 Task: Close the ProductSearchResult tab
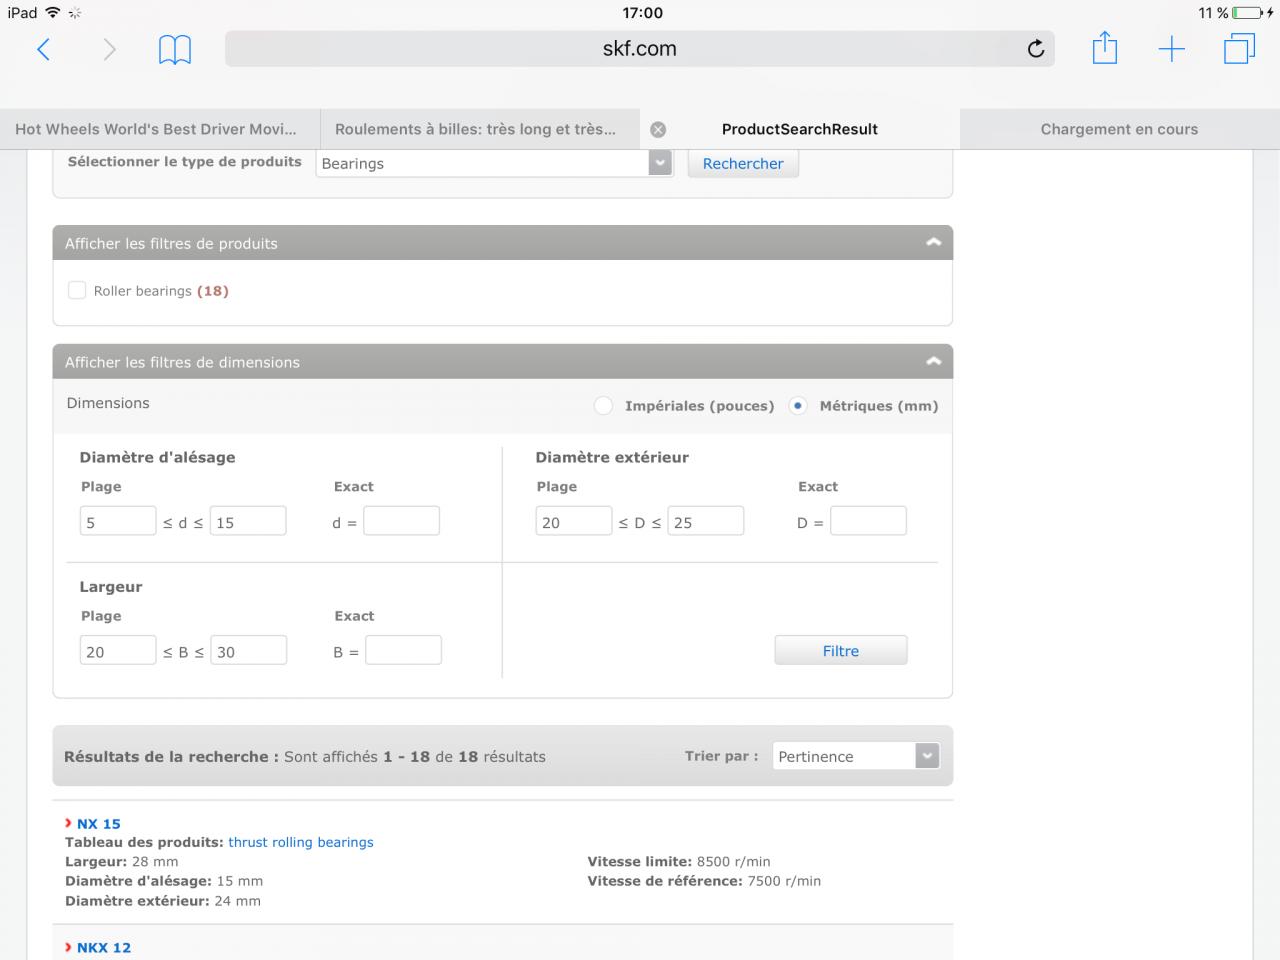[658, 129]
